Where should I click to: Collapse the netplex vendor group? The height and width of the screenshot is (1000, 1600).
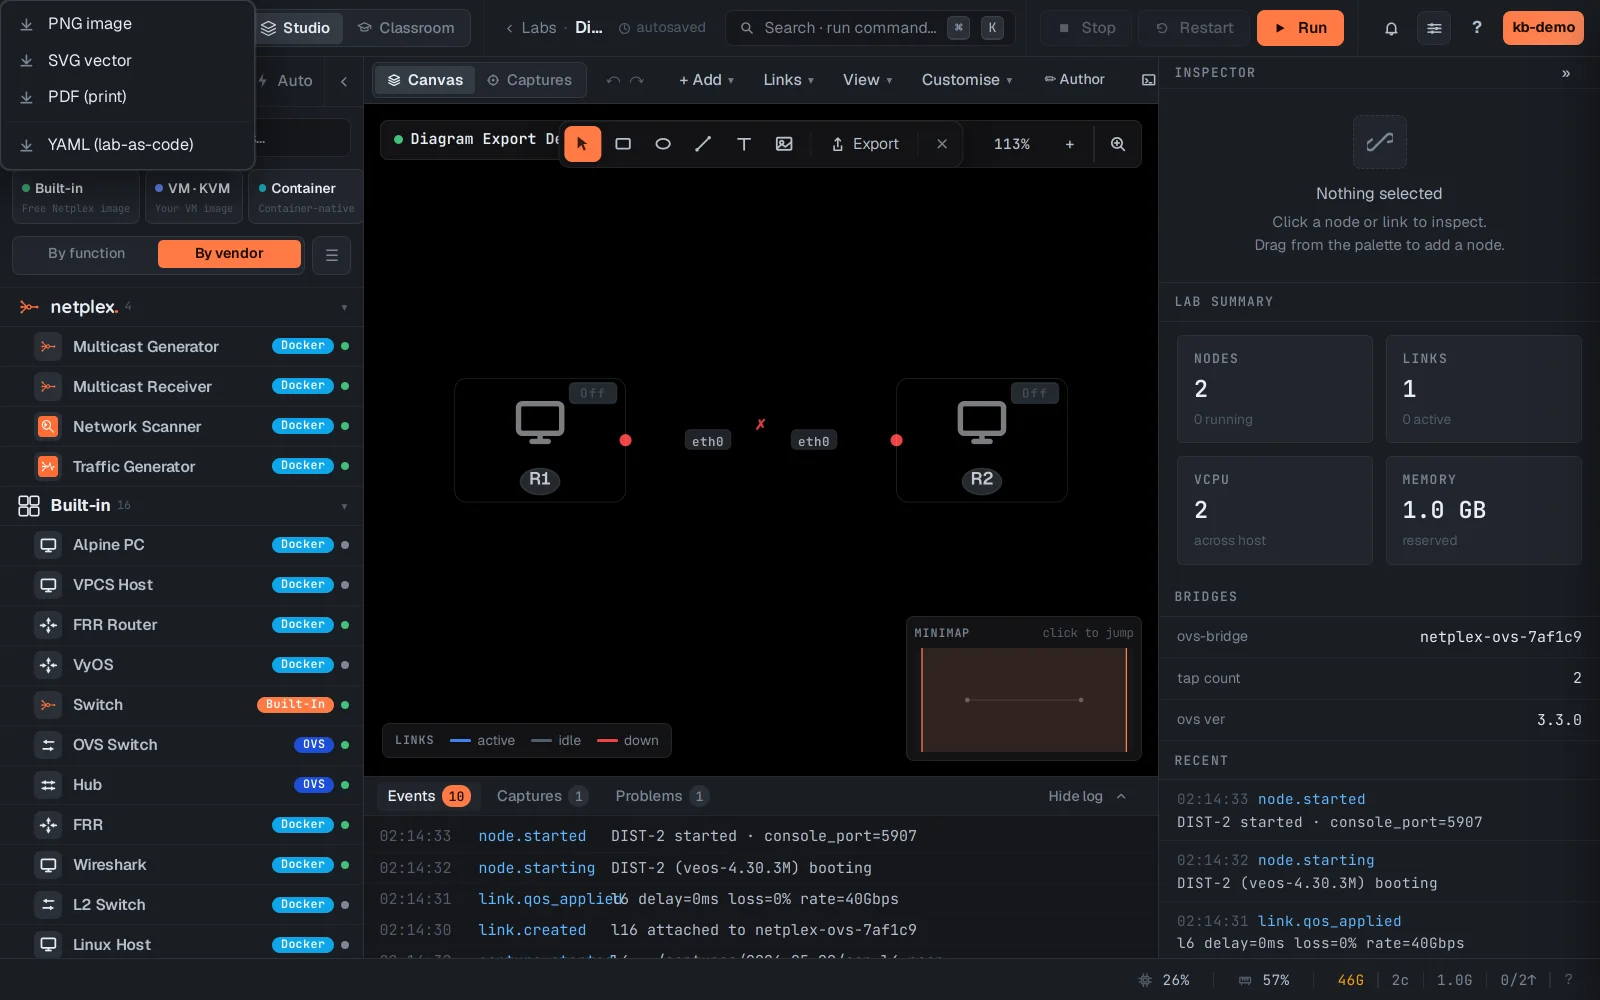click(x=344, y=307)
